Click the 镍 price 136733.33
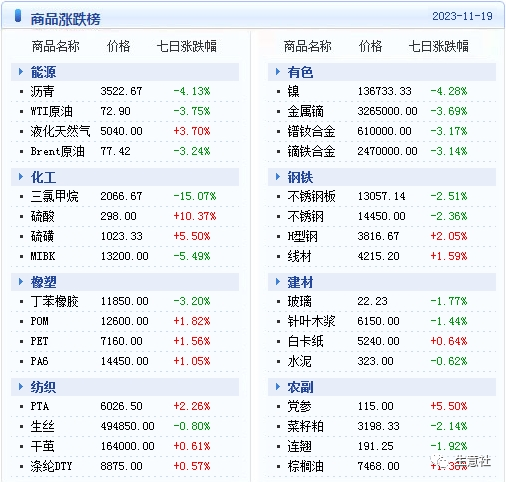 [384, 91]
